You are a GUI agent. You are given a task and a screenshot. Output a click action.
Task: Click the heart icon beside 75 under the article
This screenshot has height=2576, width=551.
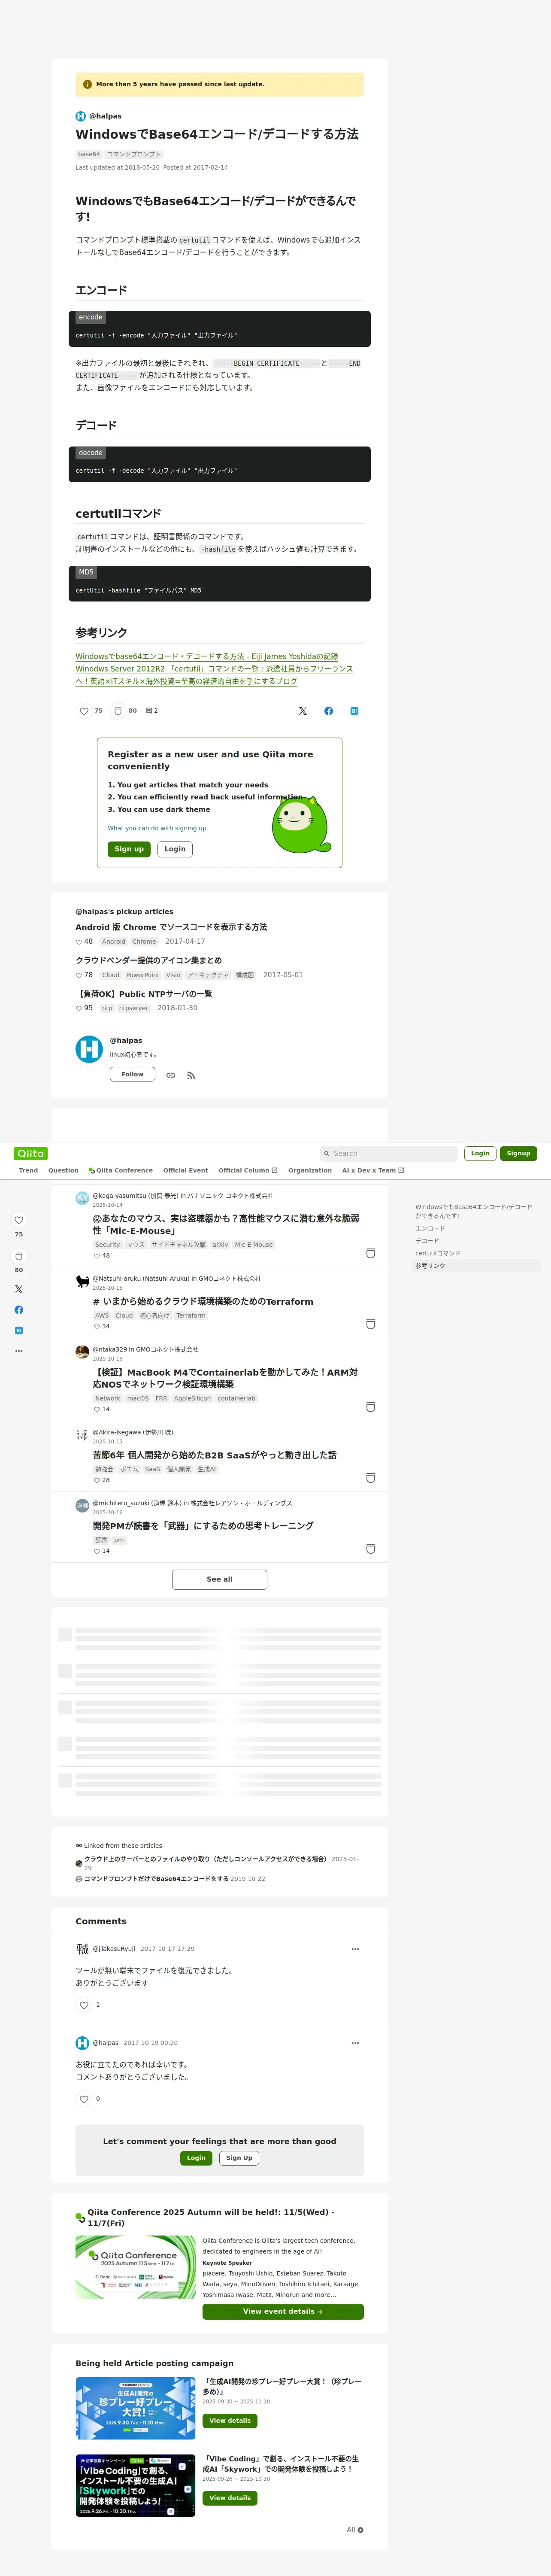[84, 711]
